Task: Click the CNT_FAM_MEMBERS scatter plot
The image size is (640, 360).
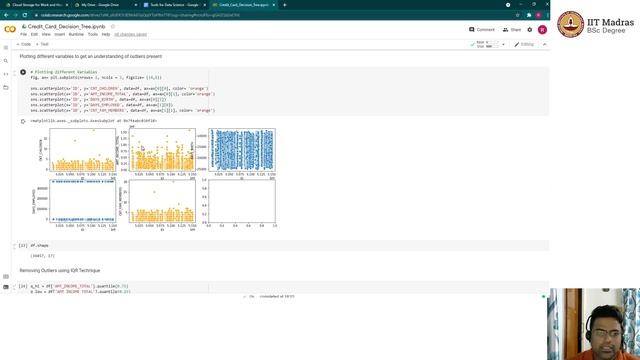Action: point(162,201)
